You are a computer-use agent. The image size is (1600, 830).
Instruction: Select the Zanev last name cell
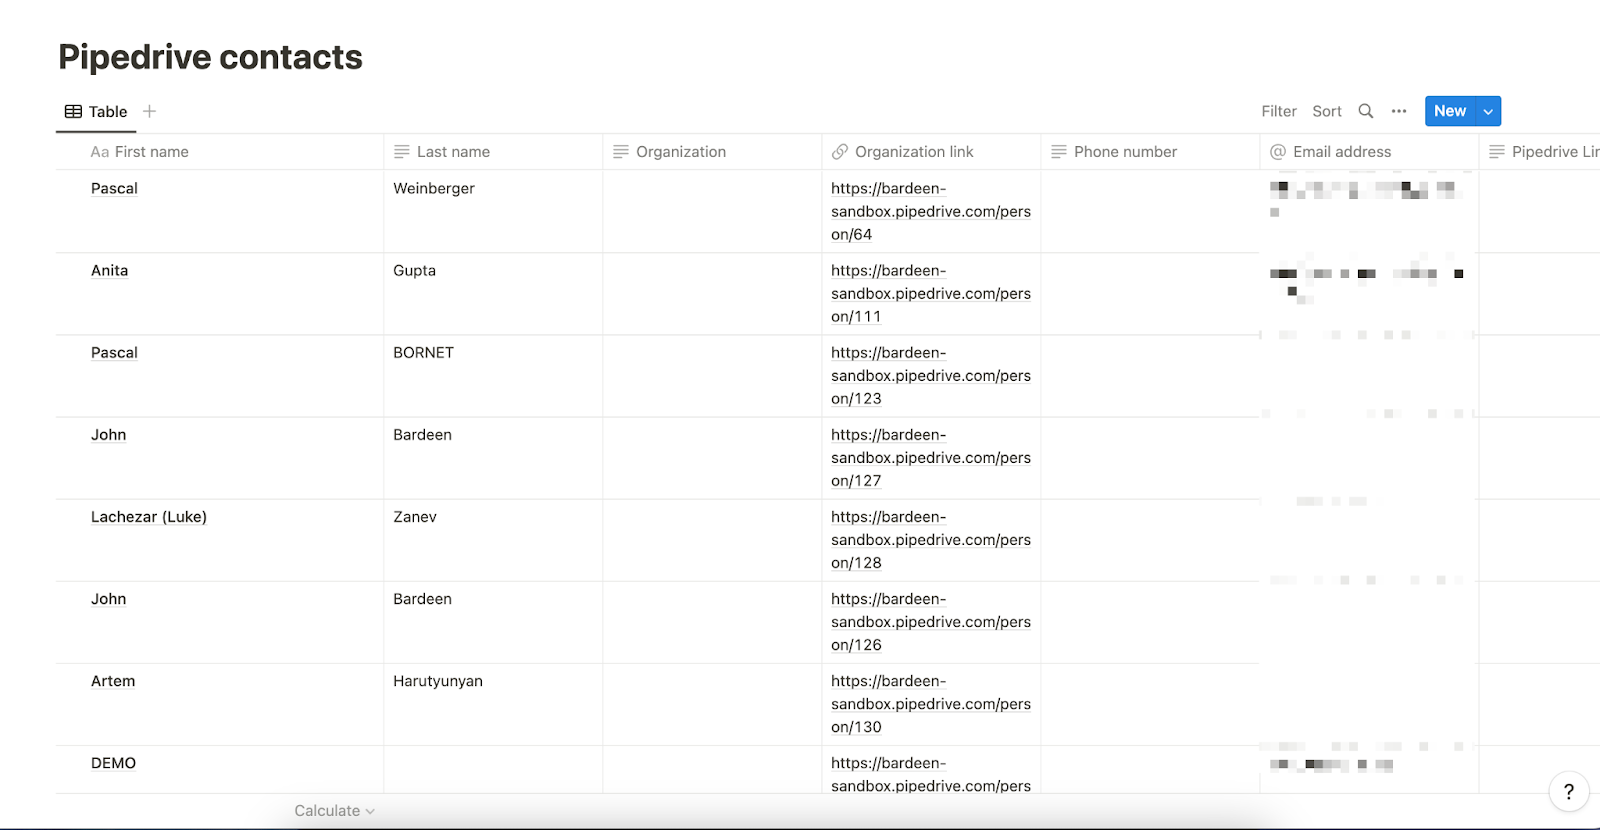493,539
